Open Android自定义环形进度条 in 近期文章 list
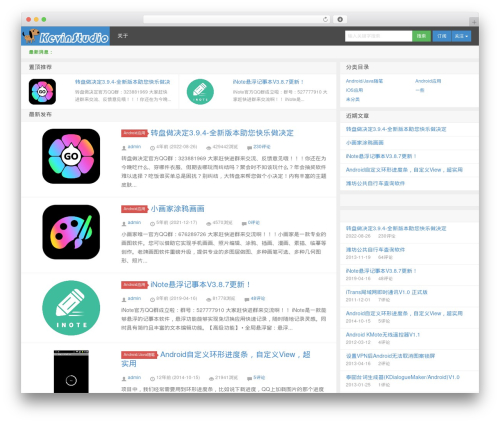This screenshot has width=500, height=423. (404, 170)
